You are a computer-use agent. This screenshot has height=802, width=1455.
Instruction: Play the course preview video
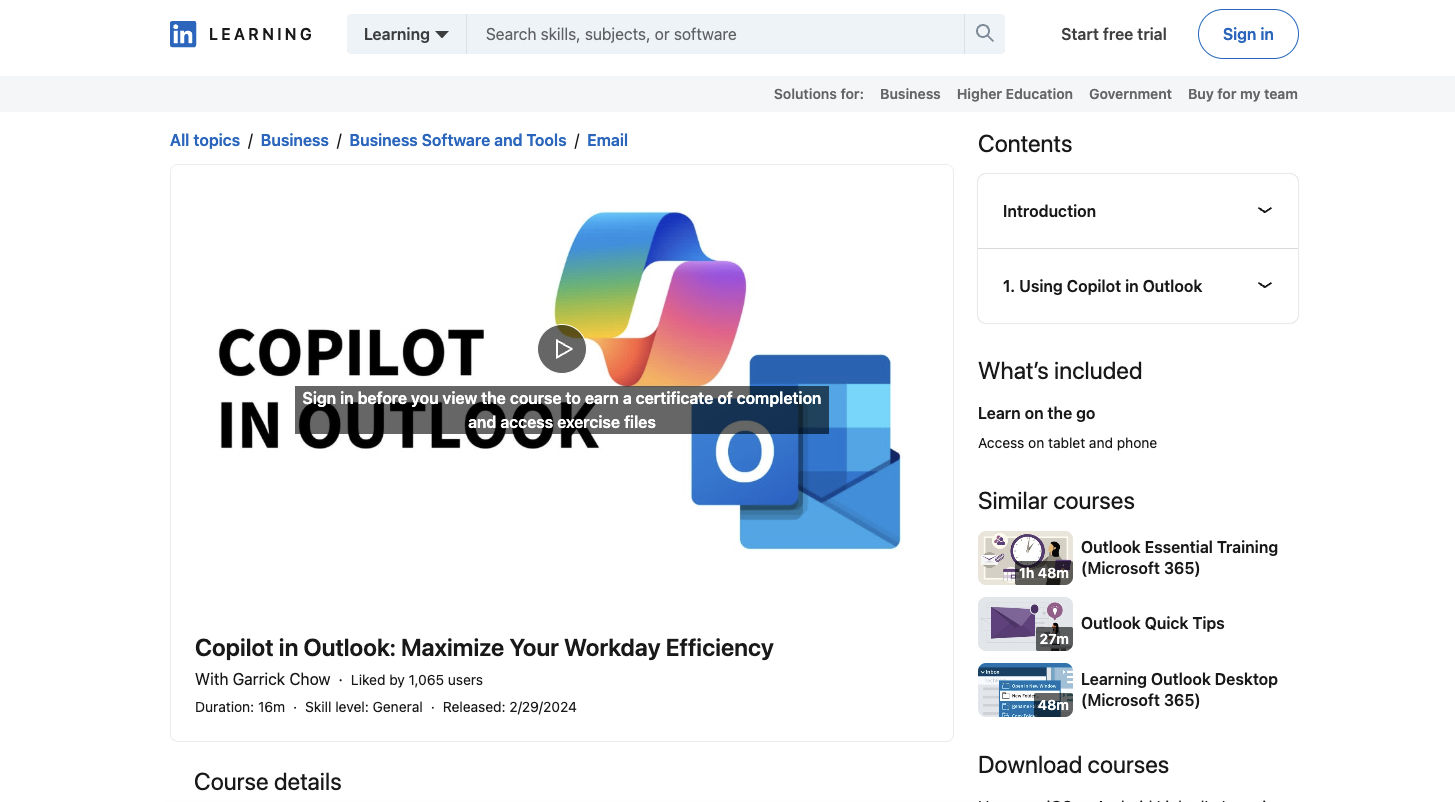(x=562, y=349)
